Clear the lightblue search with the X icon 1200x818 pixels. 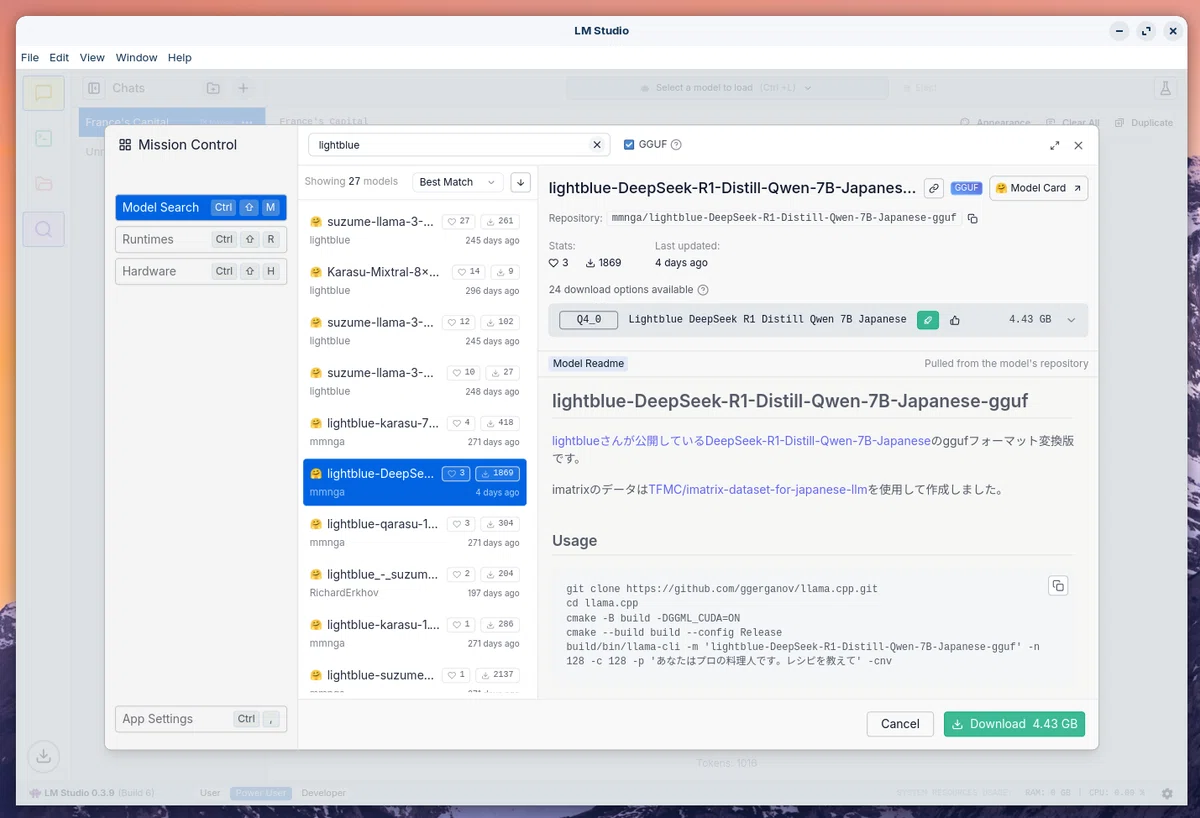click(597, 145)
